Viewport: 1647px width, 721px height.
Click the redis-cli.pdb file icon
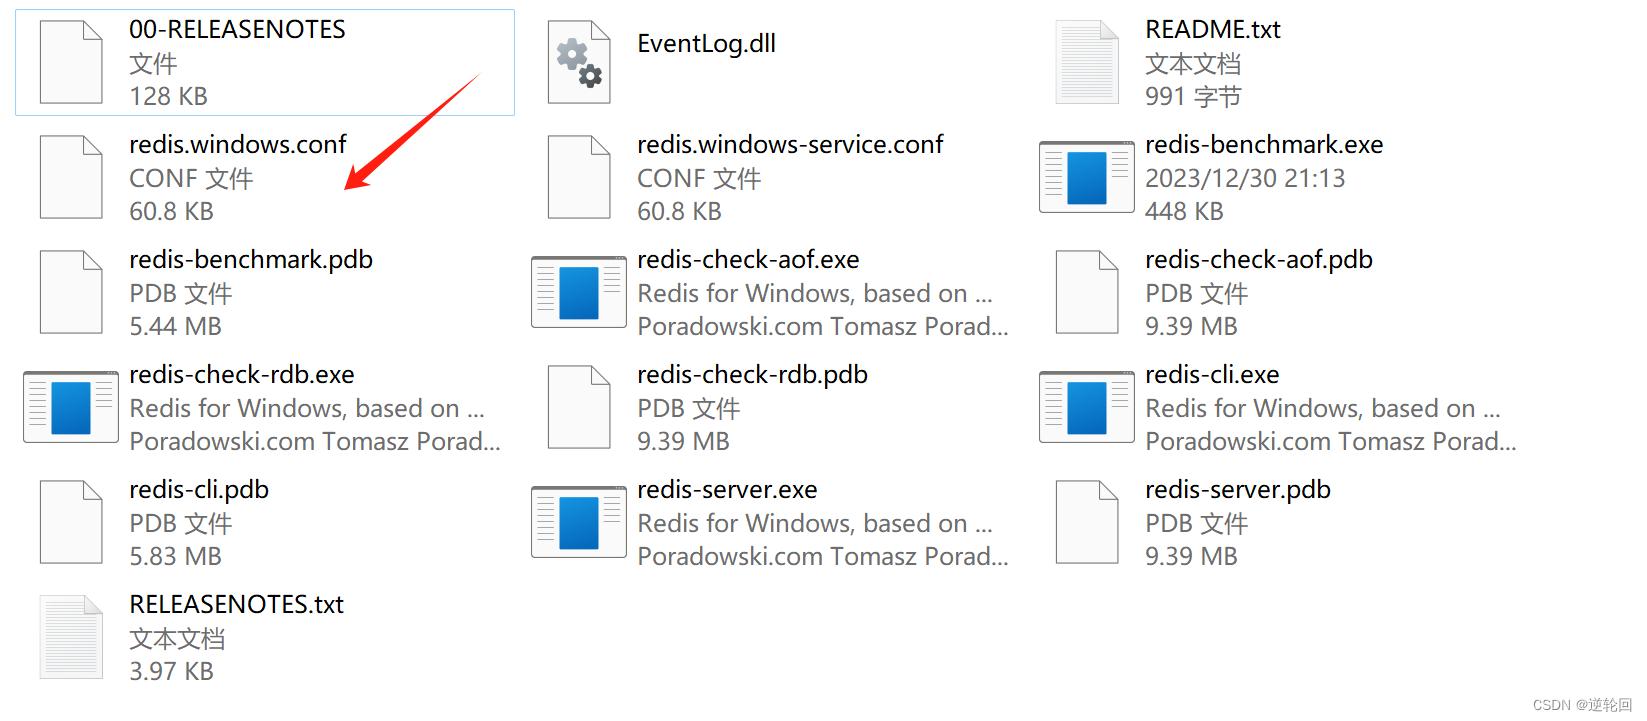tap(71, 522)
